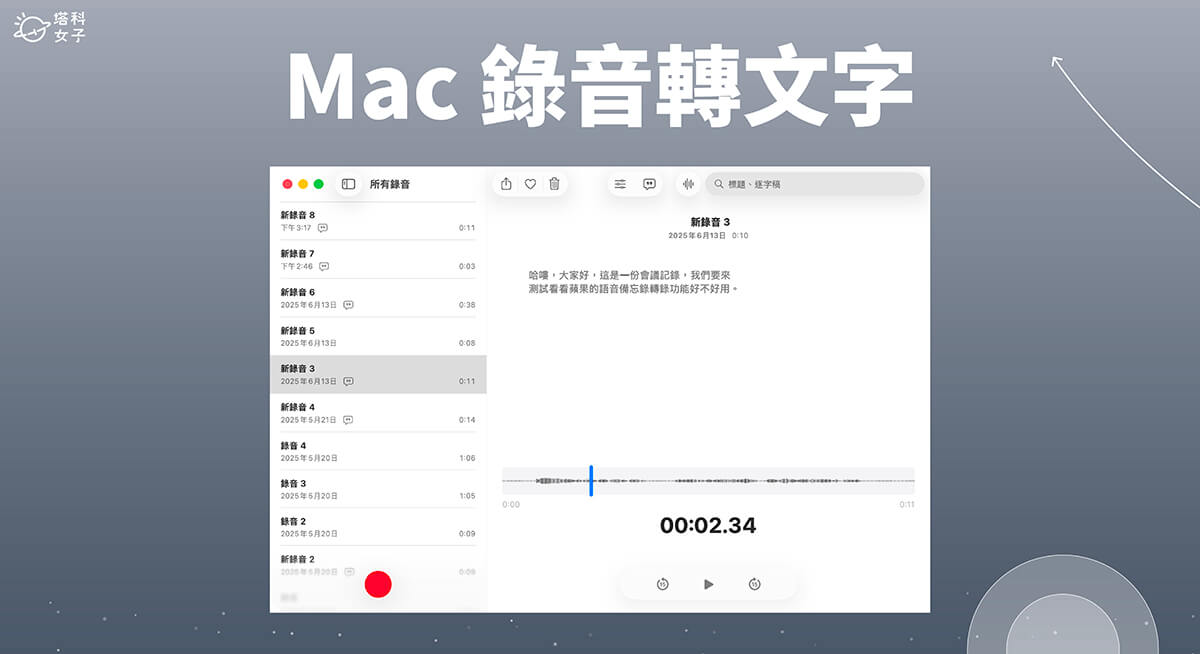Click the 2025年6月13日 0:10 detail date
Viewport: 1200px width, 654px height.
709,236
